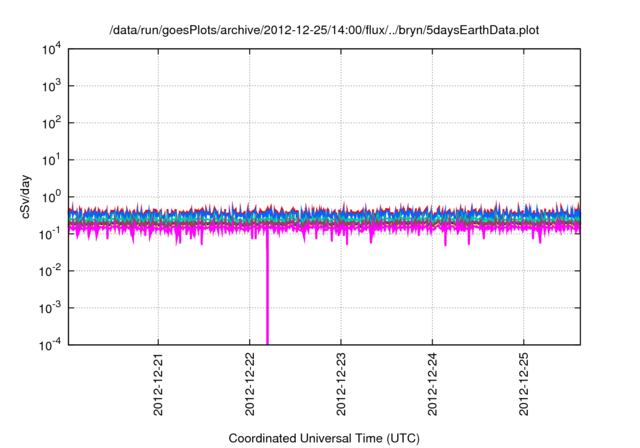Click the 10^-1 y-axis tick label

50,234
